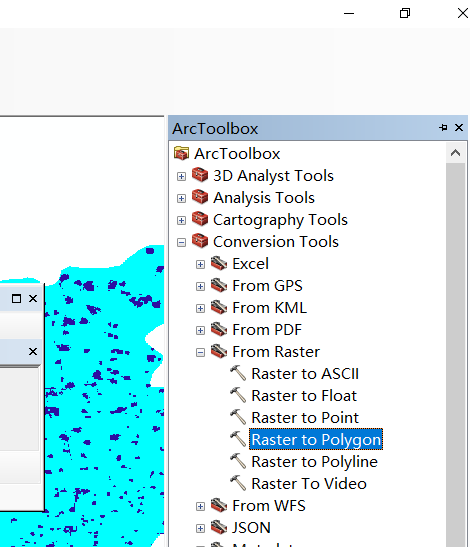Expand the JSON toolset node

[x=200, y=528]
